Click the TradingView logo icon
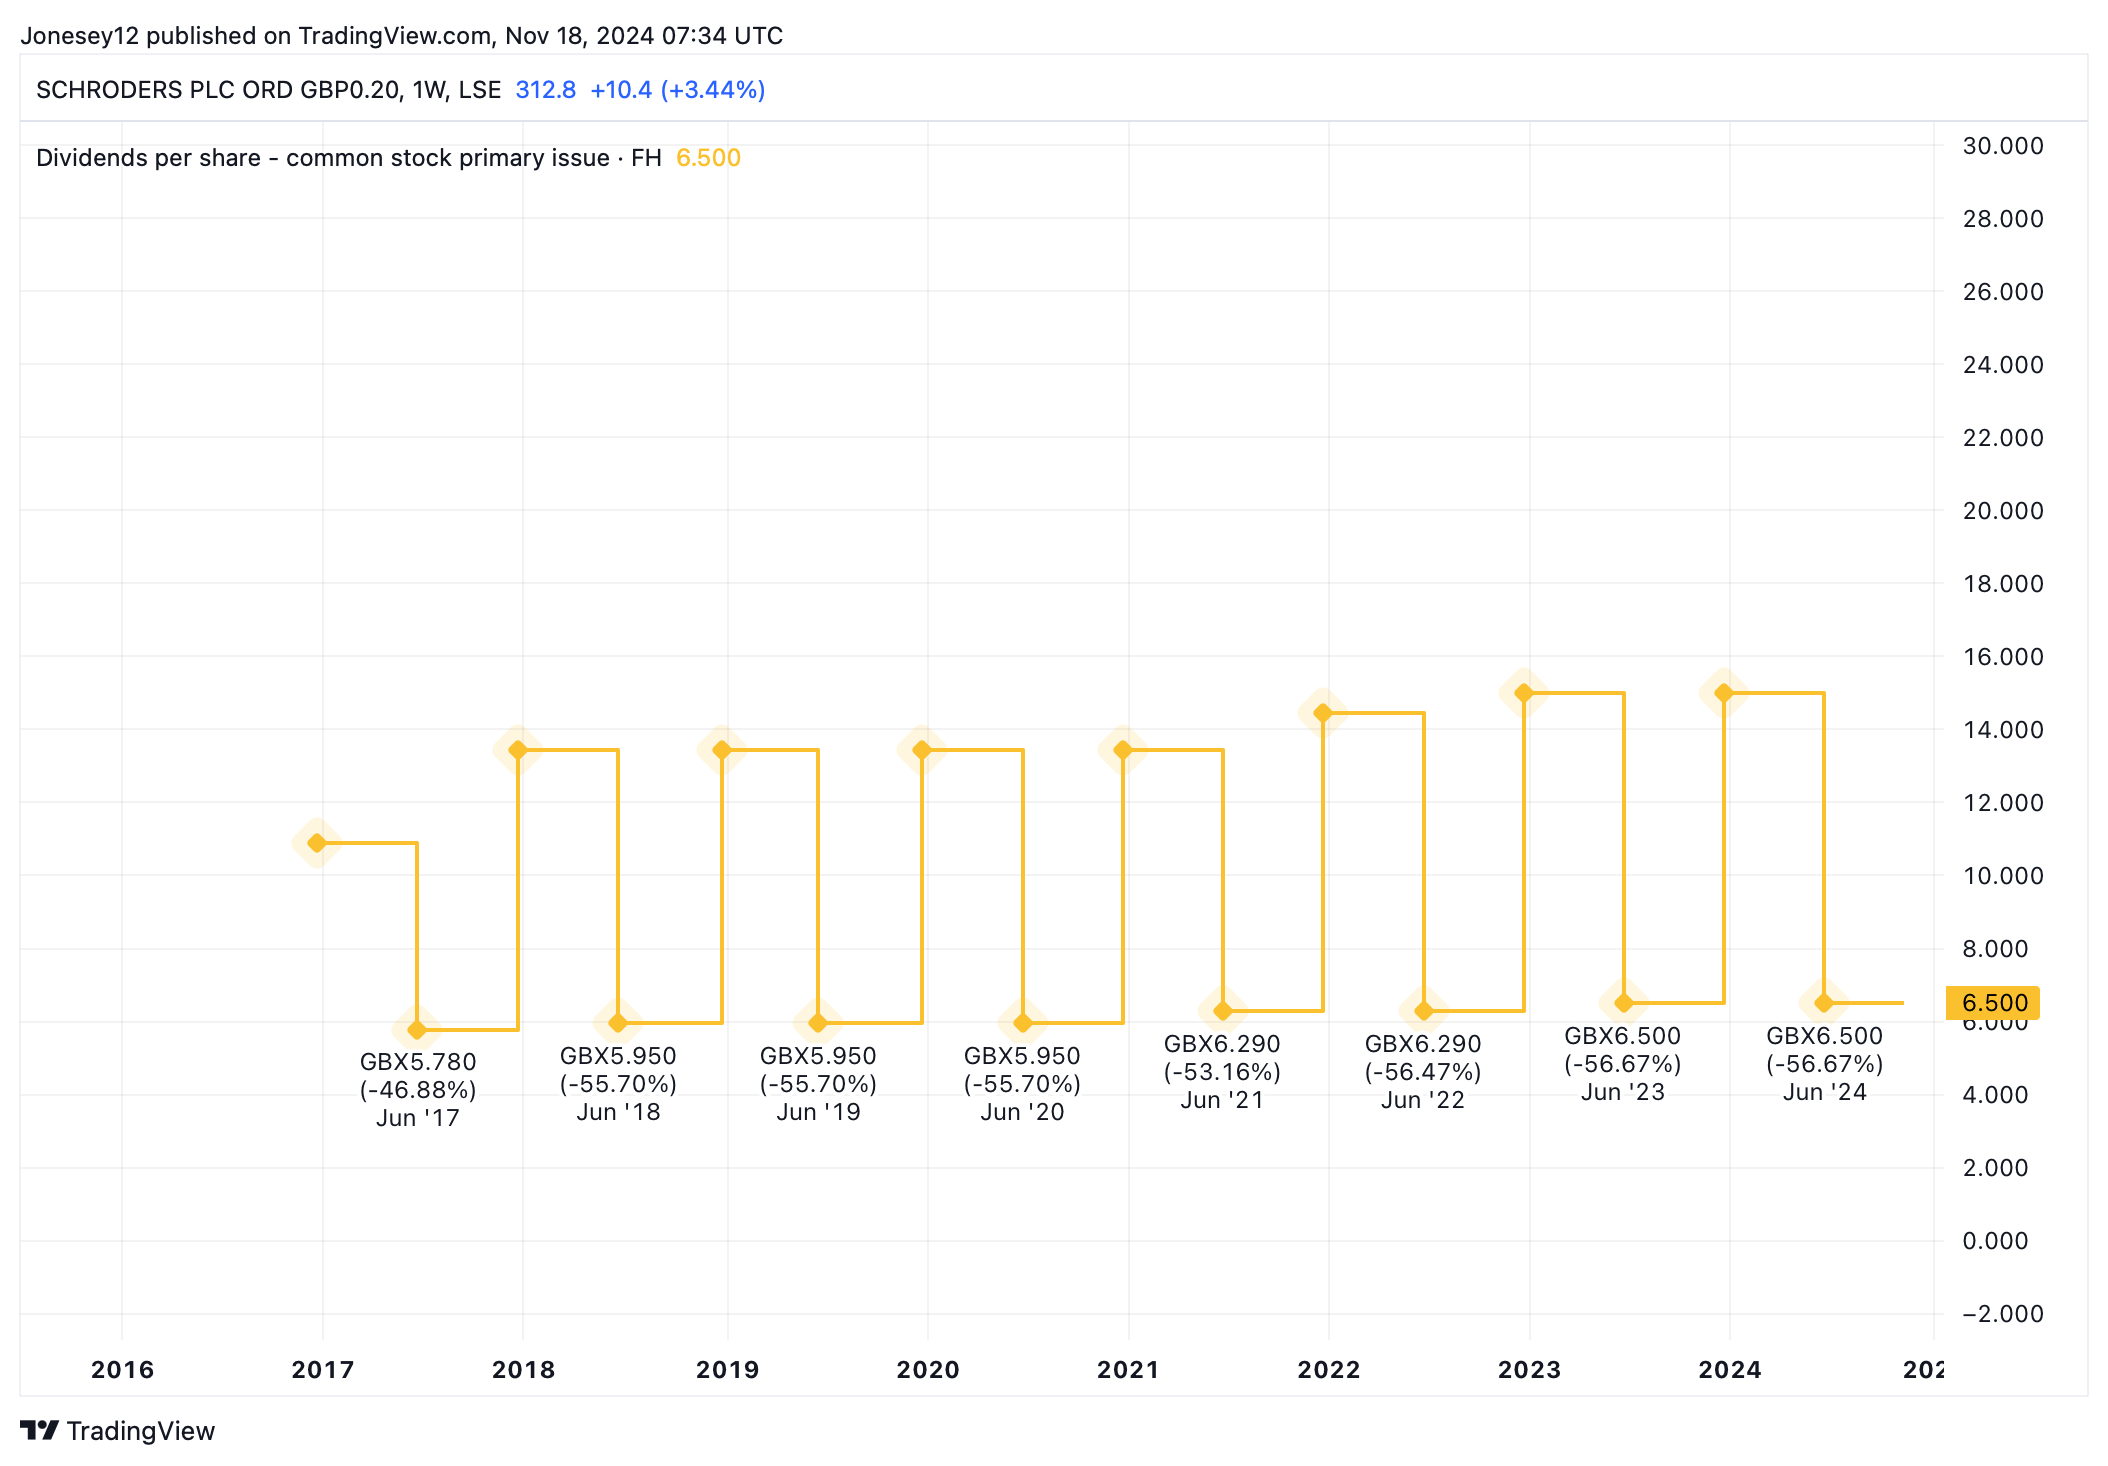 [x=40, y=1430]
